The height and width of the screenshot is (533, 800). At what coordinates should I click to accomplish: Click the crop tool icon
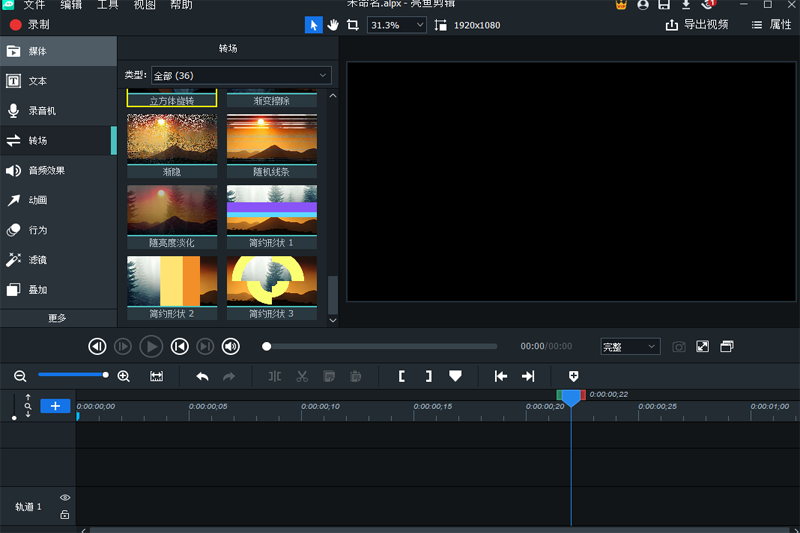click(x=352, y=25)
